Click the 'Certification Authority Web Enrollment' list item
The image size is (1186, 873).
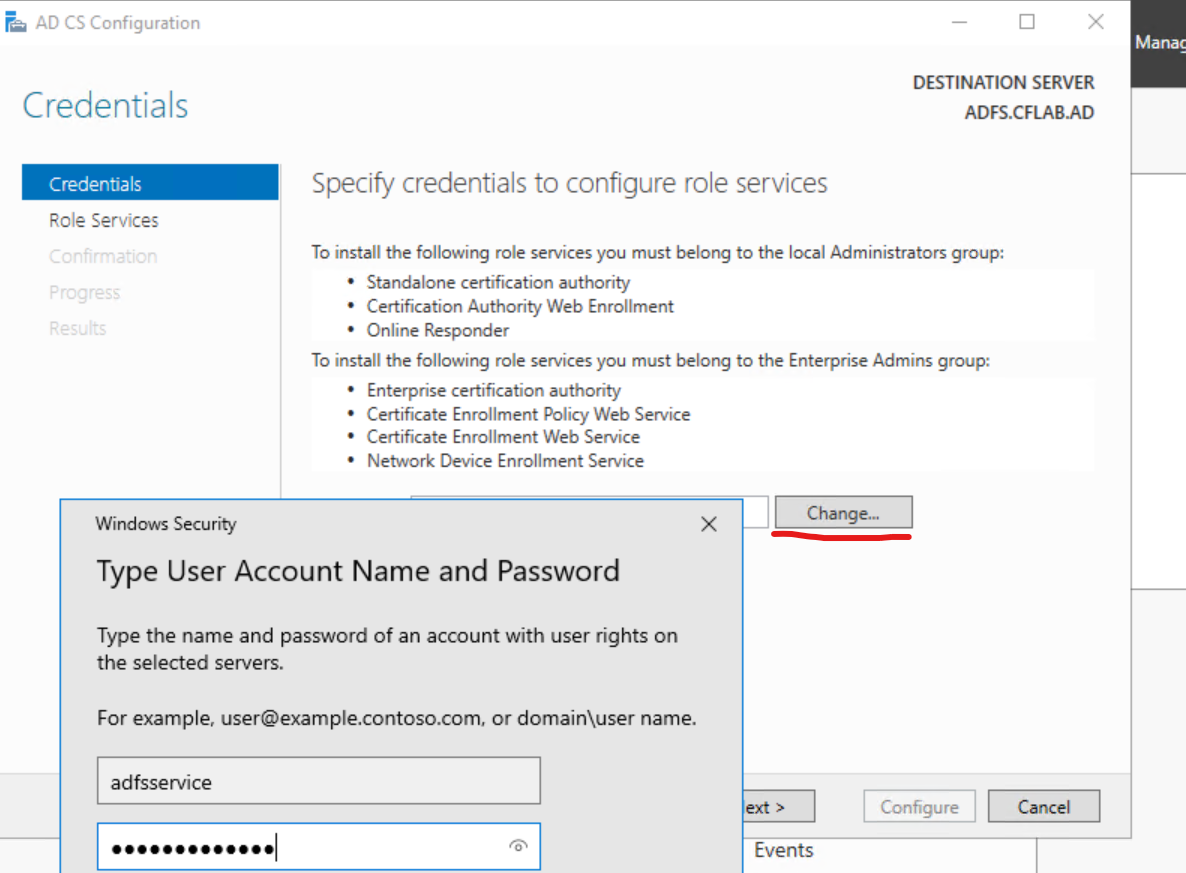(520, 306)
